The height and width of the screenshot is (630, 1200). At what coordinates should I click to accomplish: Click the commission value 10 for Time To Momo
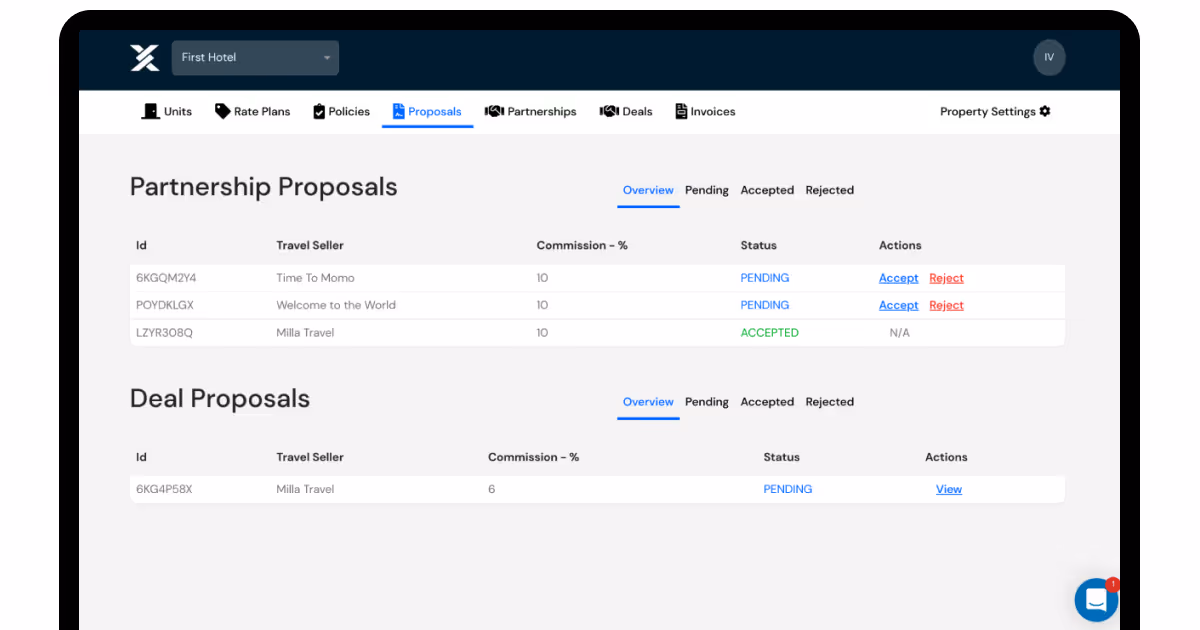(x=542, y=278)
